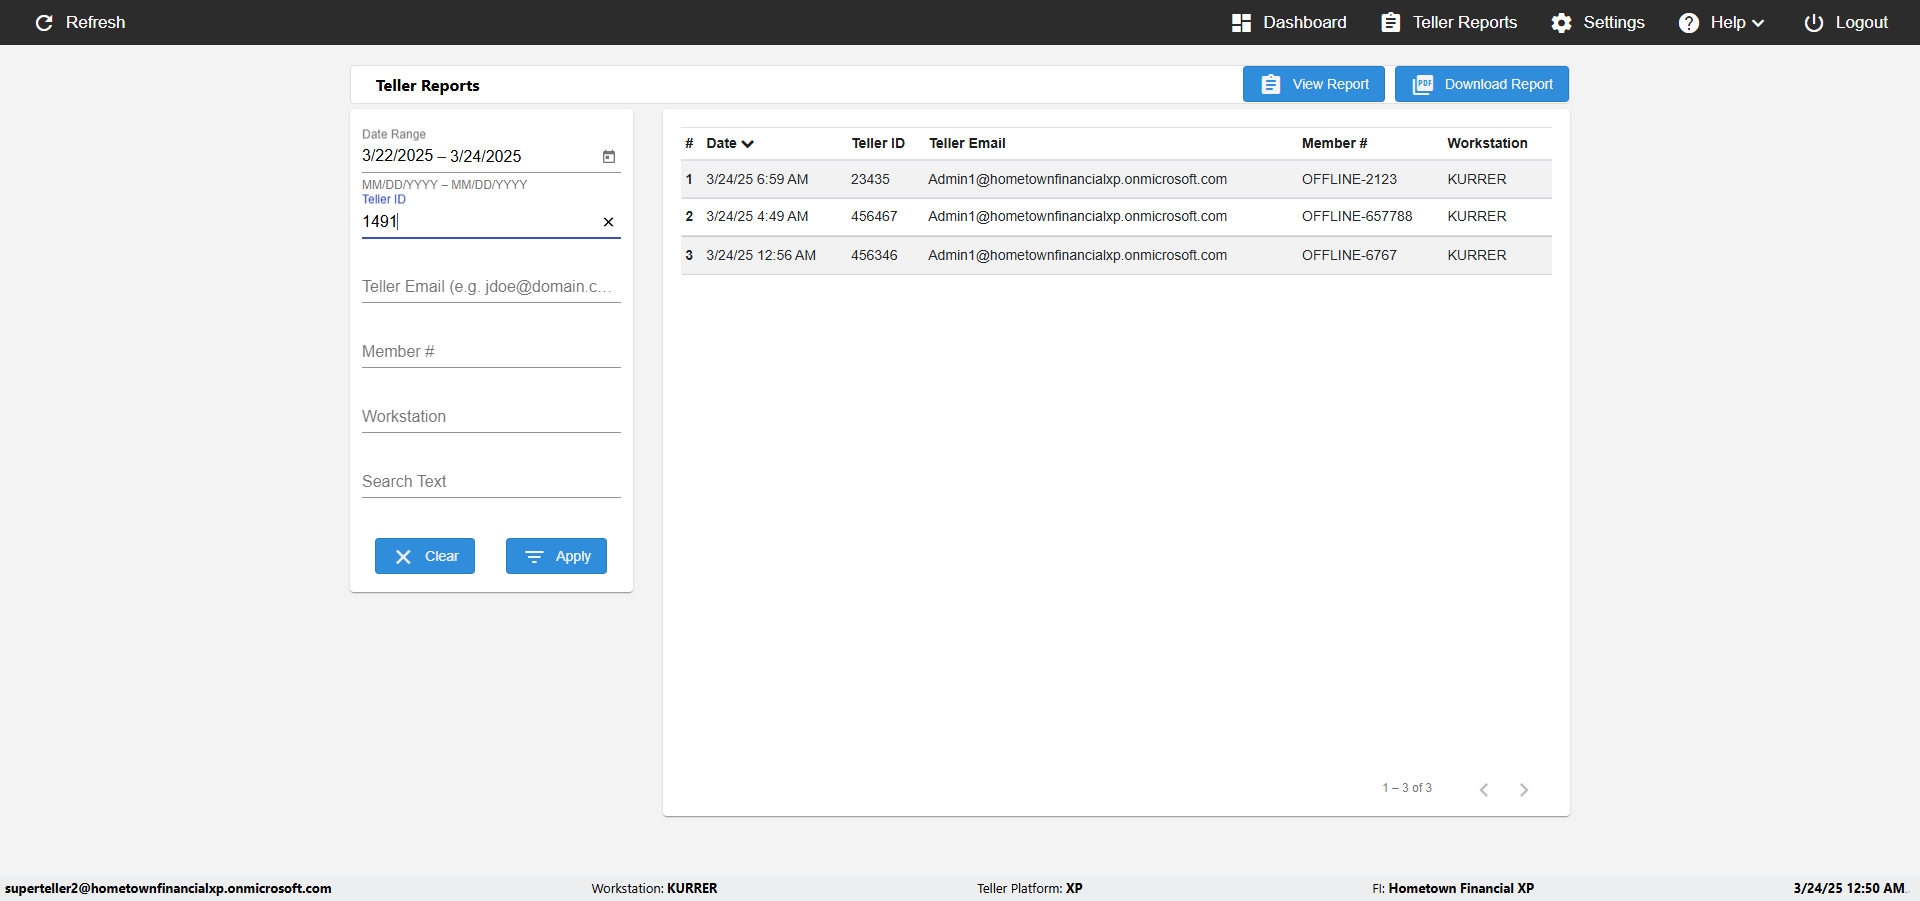Open the date range calendar picker
This screenshot has width=1920, height=901.
(609, 156)
